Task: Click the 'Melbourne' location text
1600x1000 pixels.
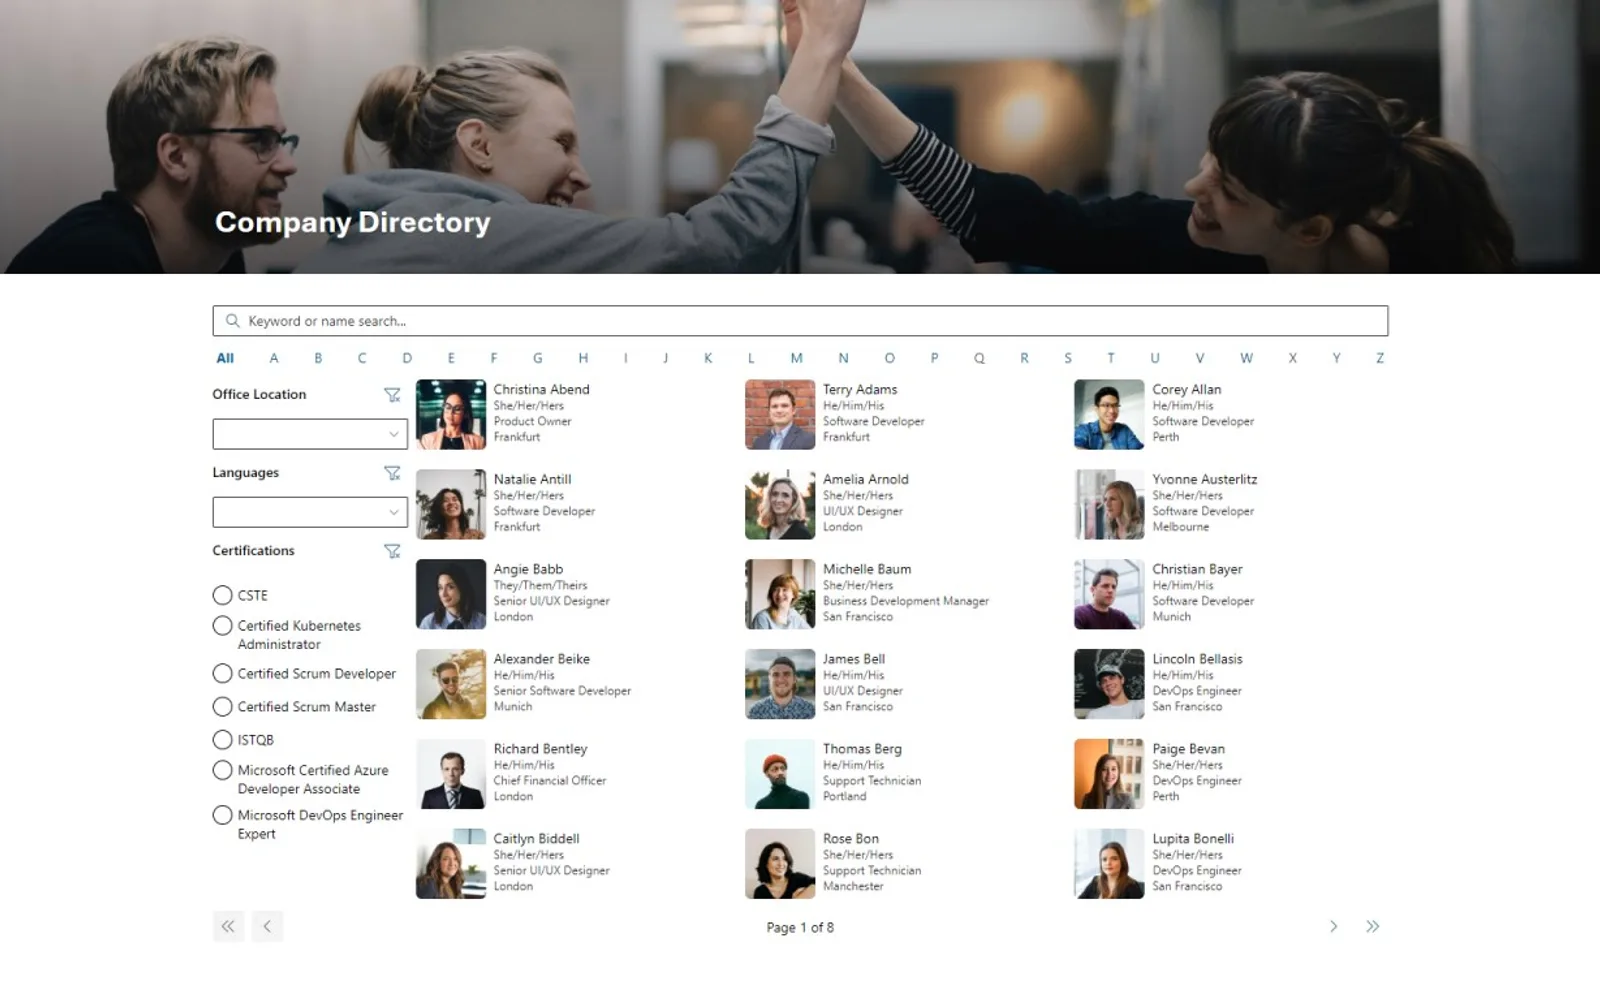Action: [x=1181, y=527]
